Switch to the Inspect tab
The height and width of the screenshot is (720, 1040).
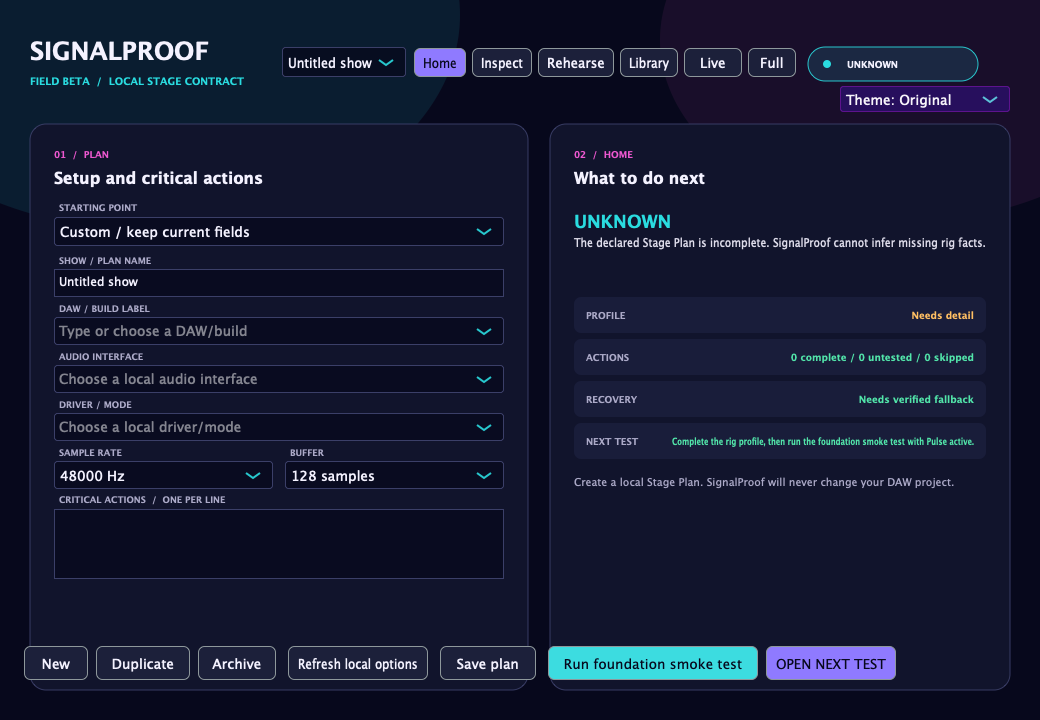click(501, 63)
